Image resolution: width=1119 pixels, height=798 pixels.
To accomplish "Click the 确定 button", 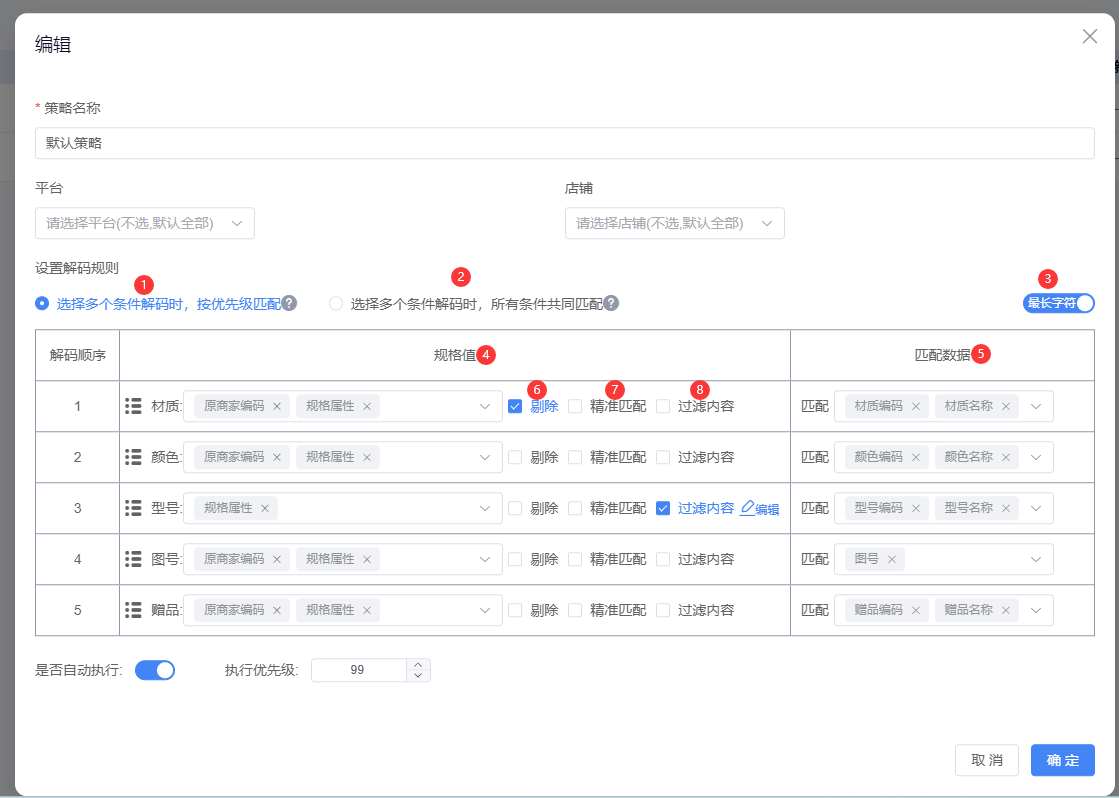I will point(1062,760).
